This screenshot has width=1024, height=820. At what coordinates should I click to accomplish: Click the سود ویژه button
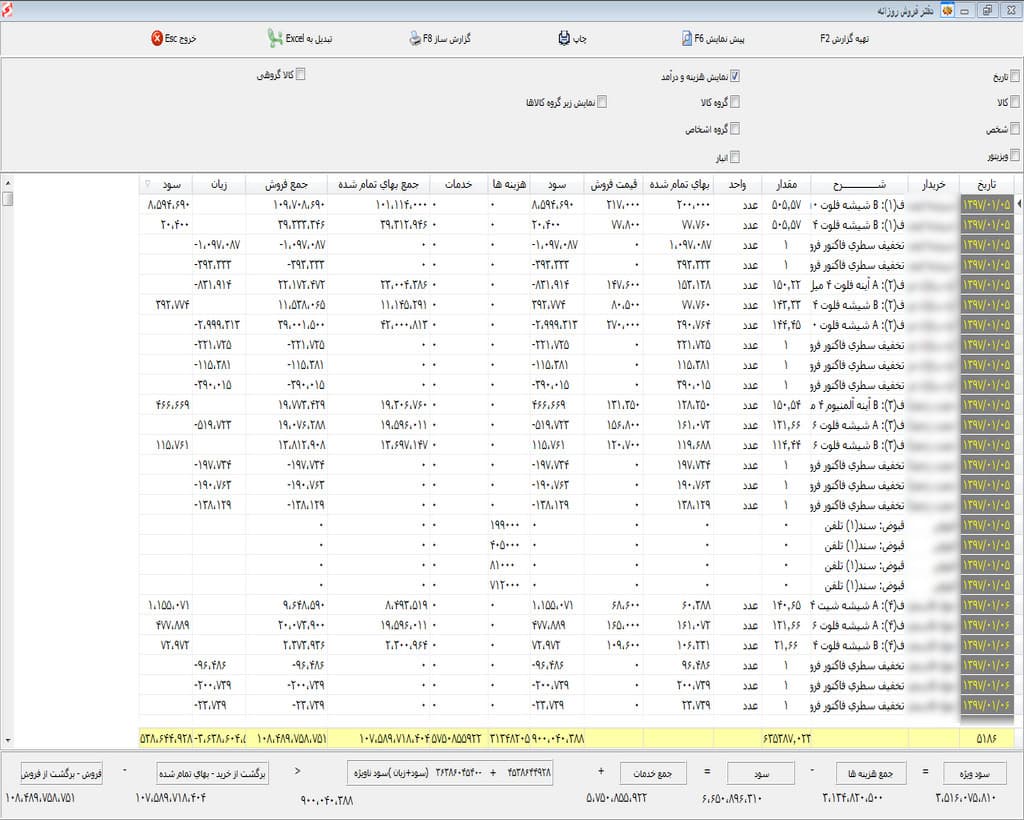coord(974,773)
